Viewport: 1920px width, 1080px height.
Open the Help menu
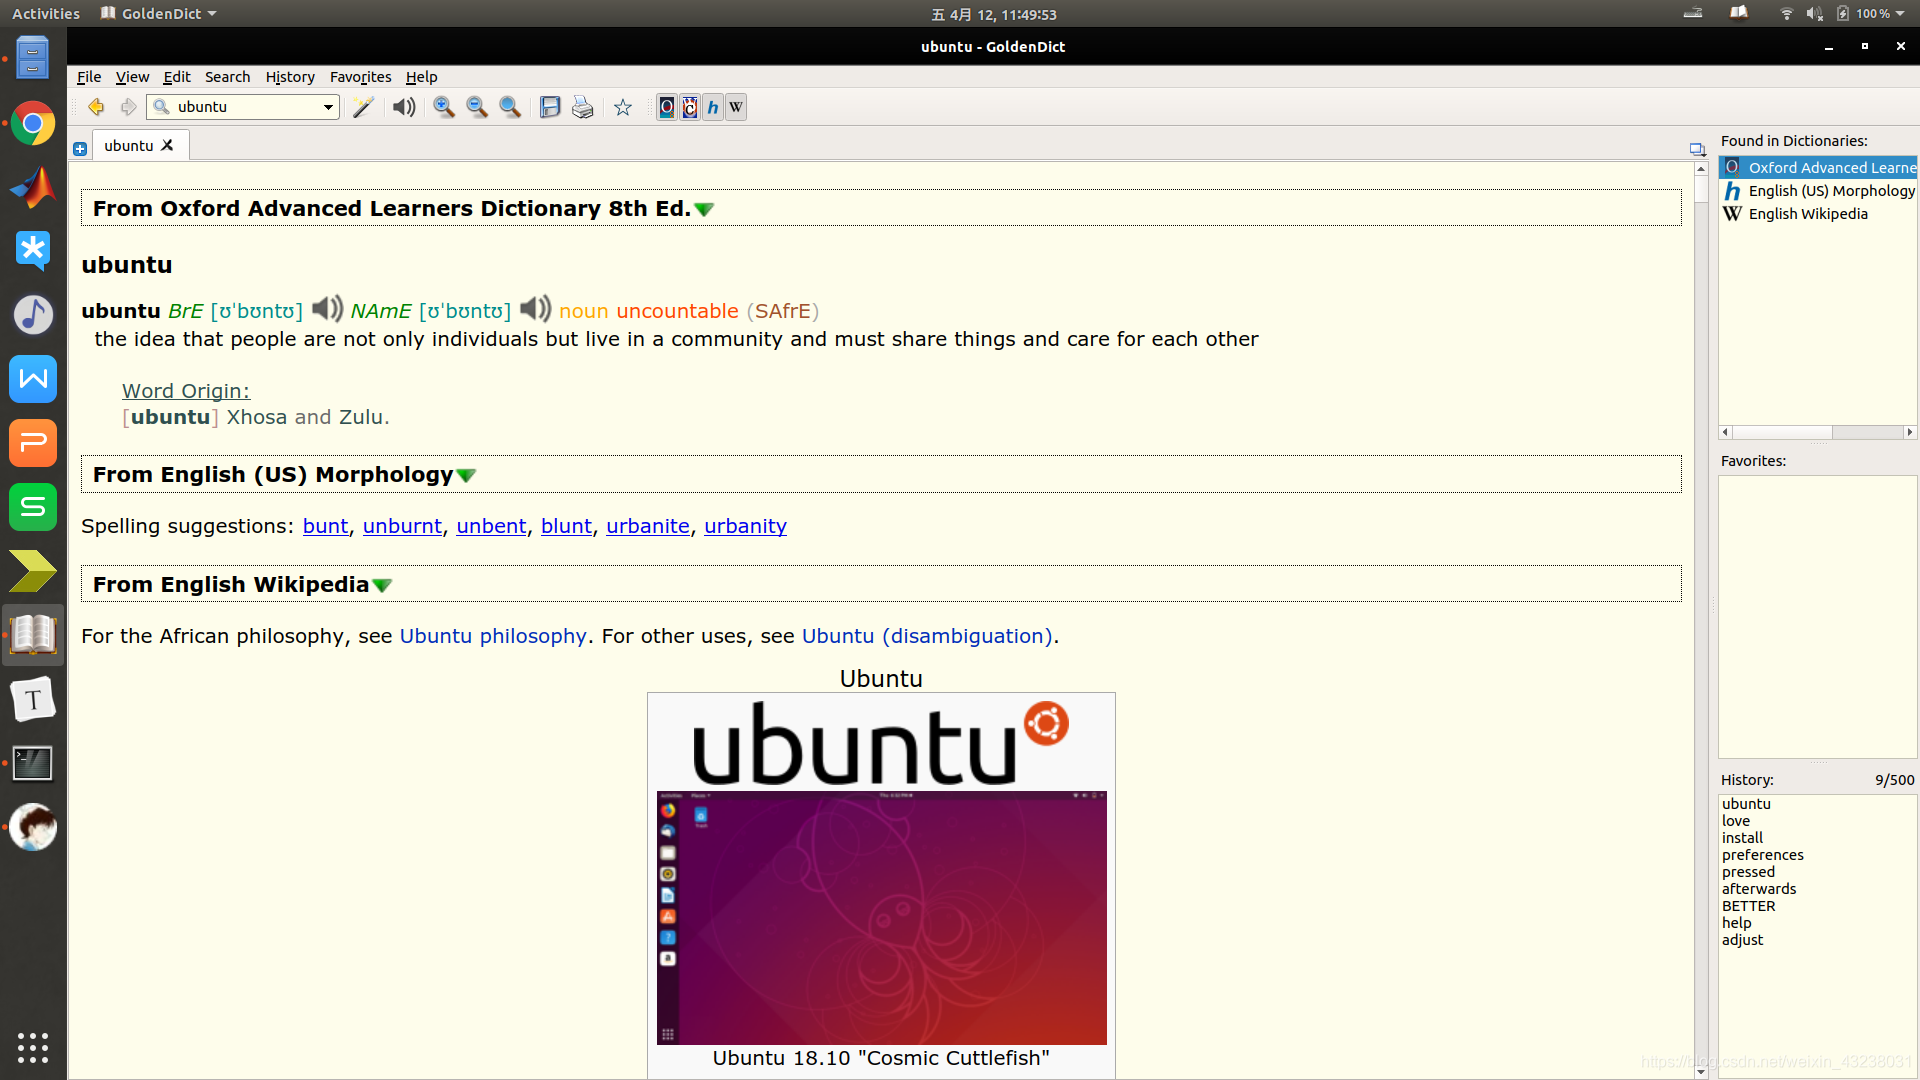tap(421, 77)
